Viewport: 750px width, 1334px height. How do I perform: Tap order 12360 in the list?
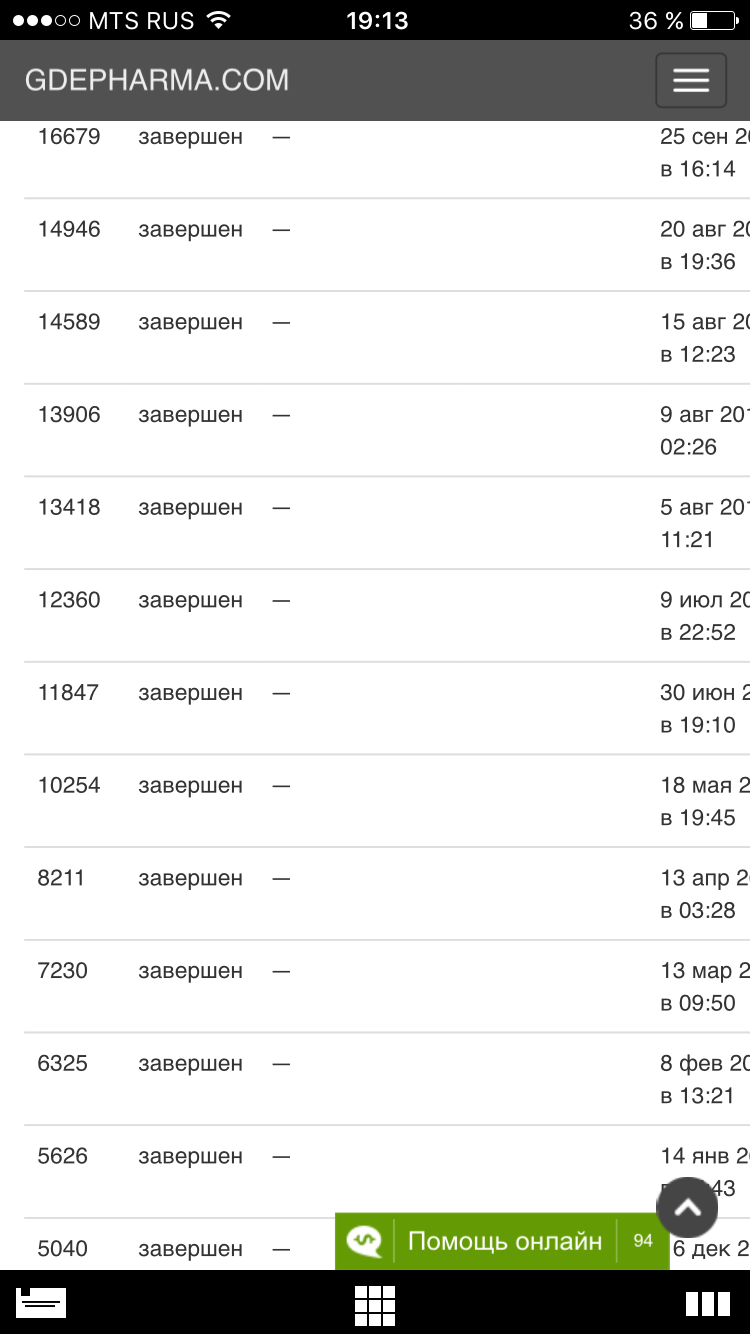tap(69, 600)
